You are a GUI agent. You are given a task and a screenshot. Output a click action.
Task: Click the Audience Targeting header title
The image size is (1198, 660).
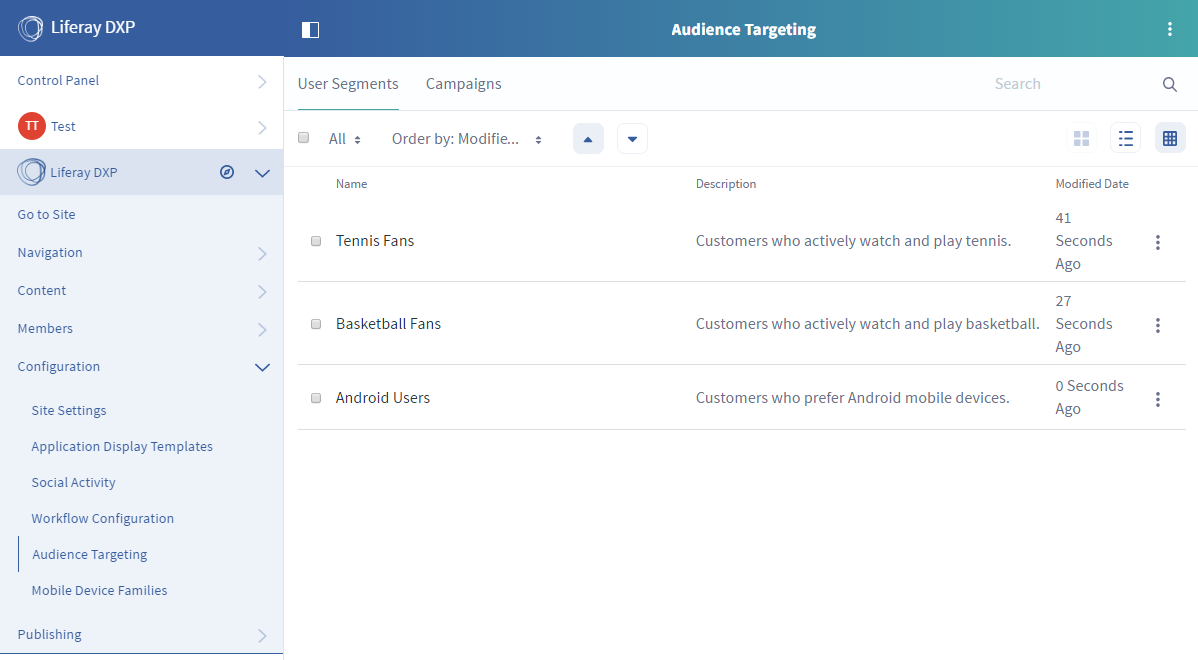pyautogui.click(x=743, y=30)
